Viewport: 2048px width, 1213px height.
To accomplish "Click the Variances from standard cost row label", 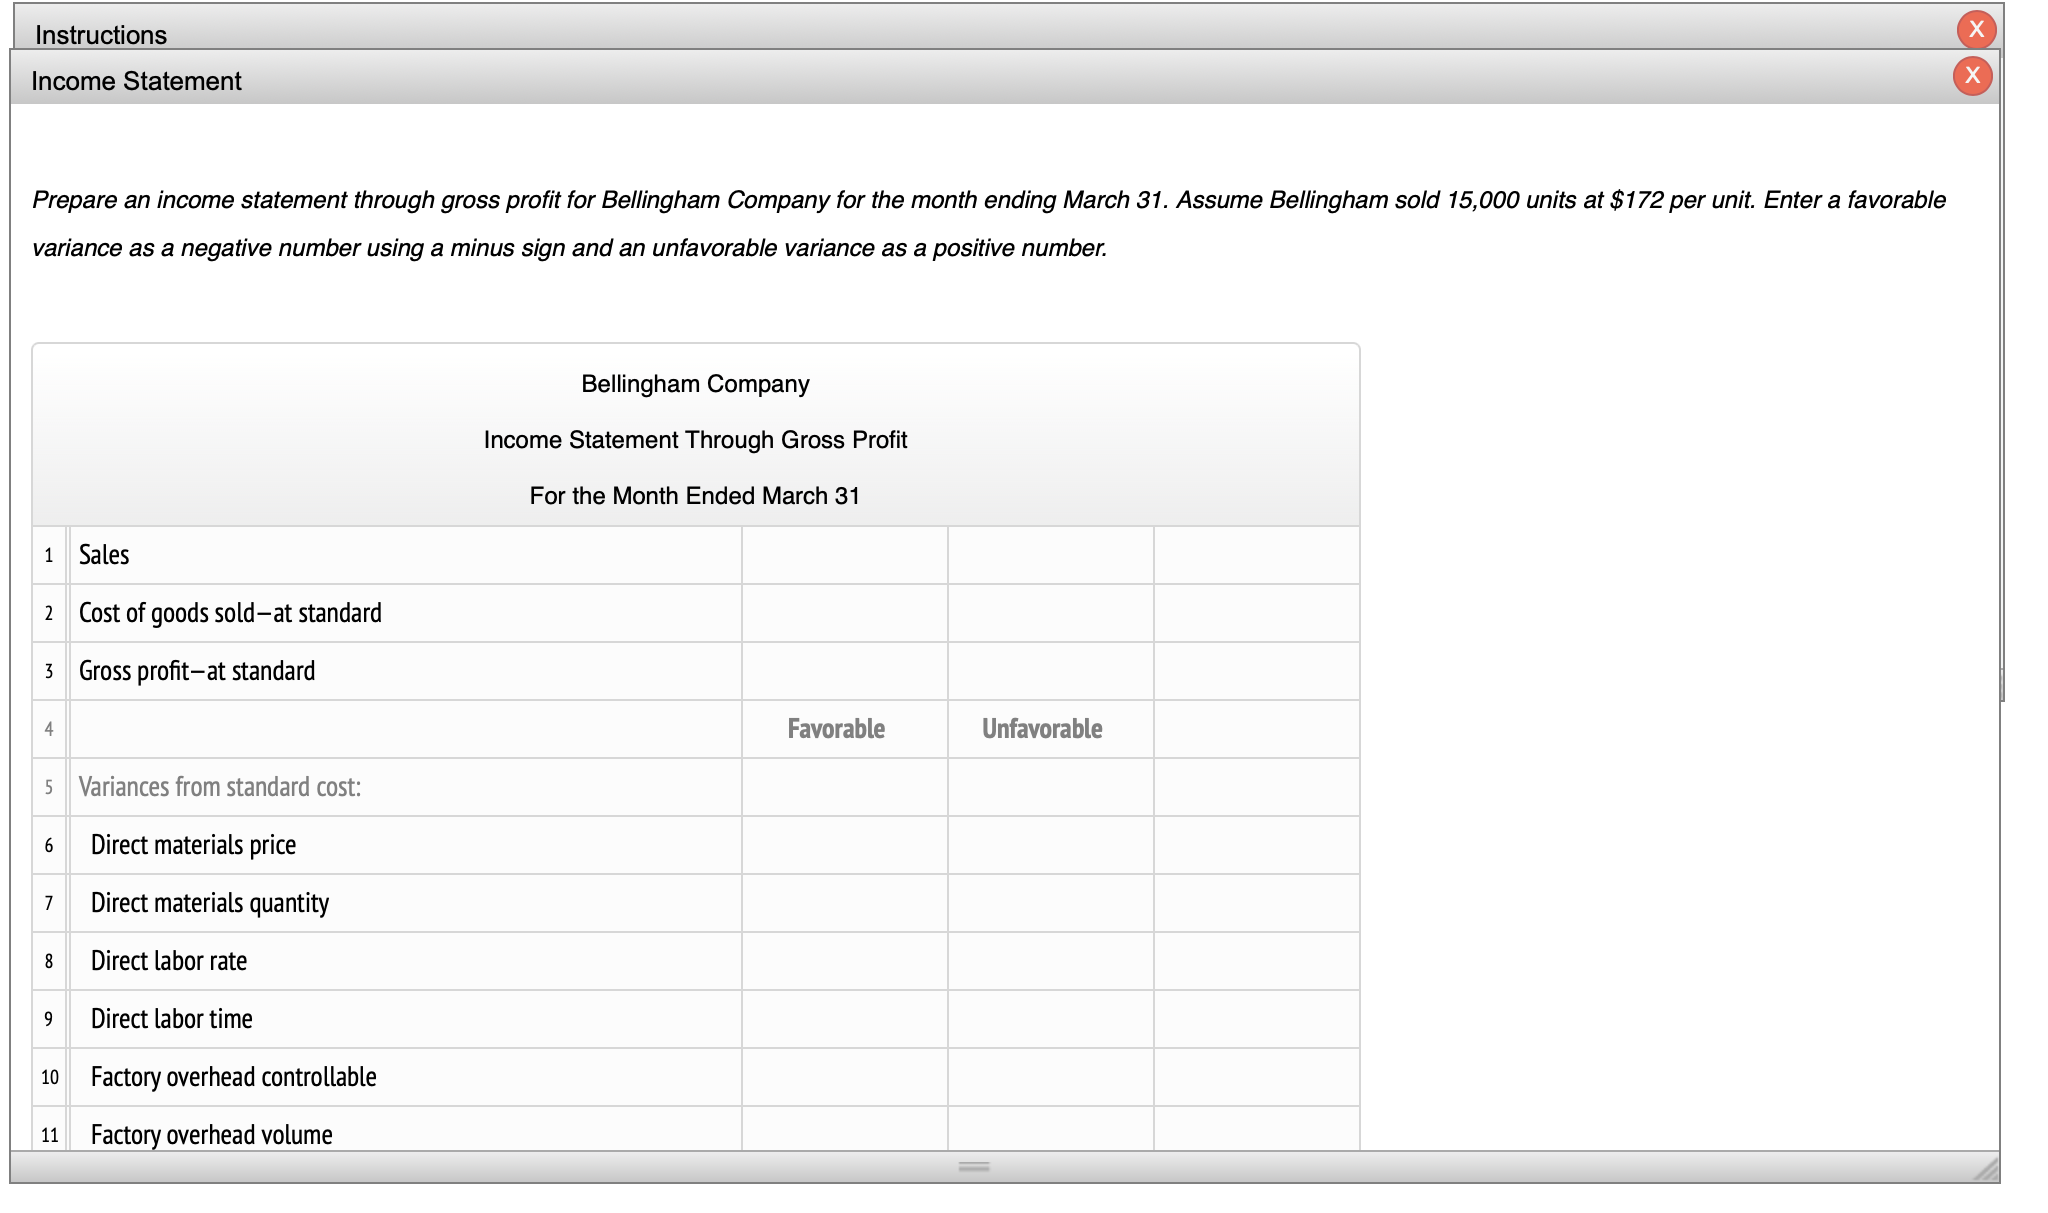I will [218, 787].
